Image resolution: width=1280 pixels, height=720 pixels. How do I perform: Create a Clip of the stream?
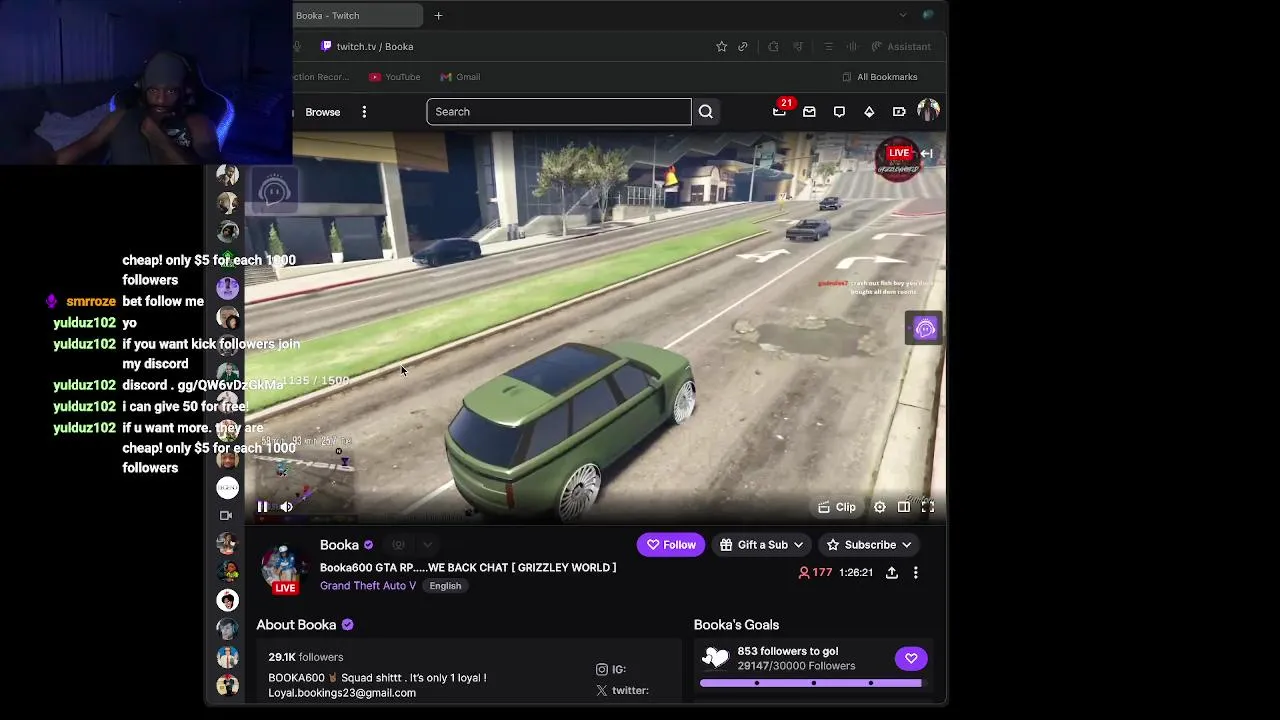[837, 507]
